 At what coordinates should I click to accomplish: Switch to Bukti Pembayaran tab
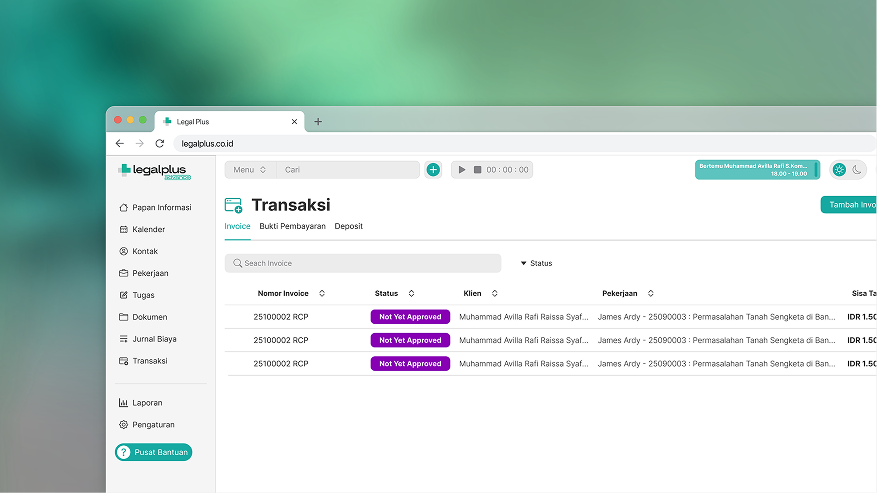click(x=292, y=226)
